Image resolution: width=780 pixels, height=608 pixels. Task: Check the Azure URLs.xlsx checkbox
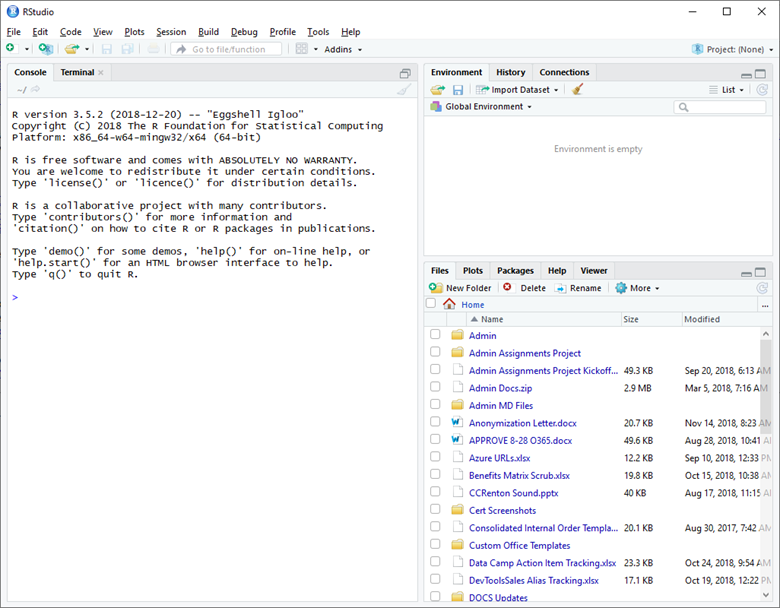(x=435, y=456)
